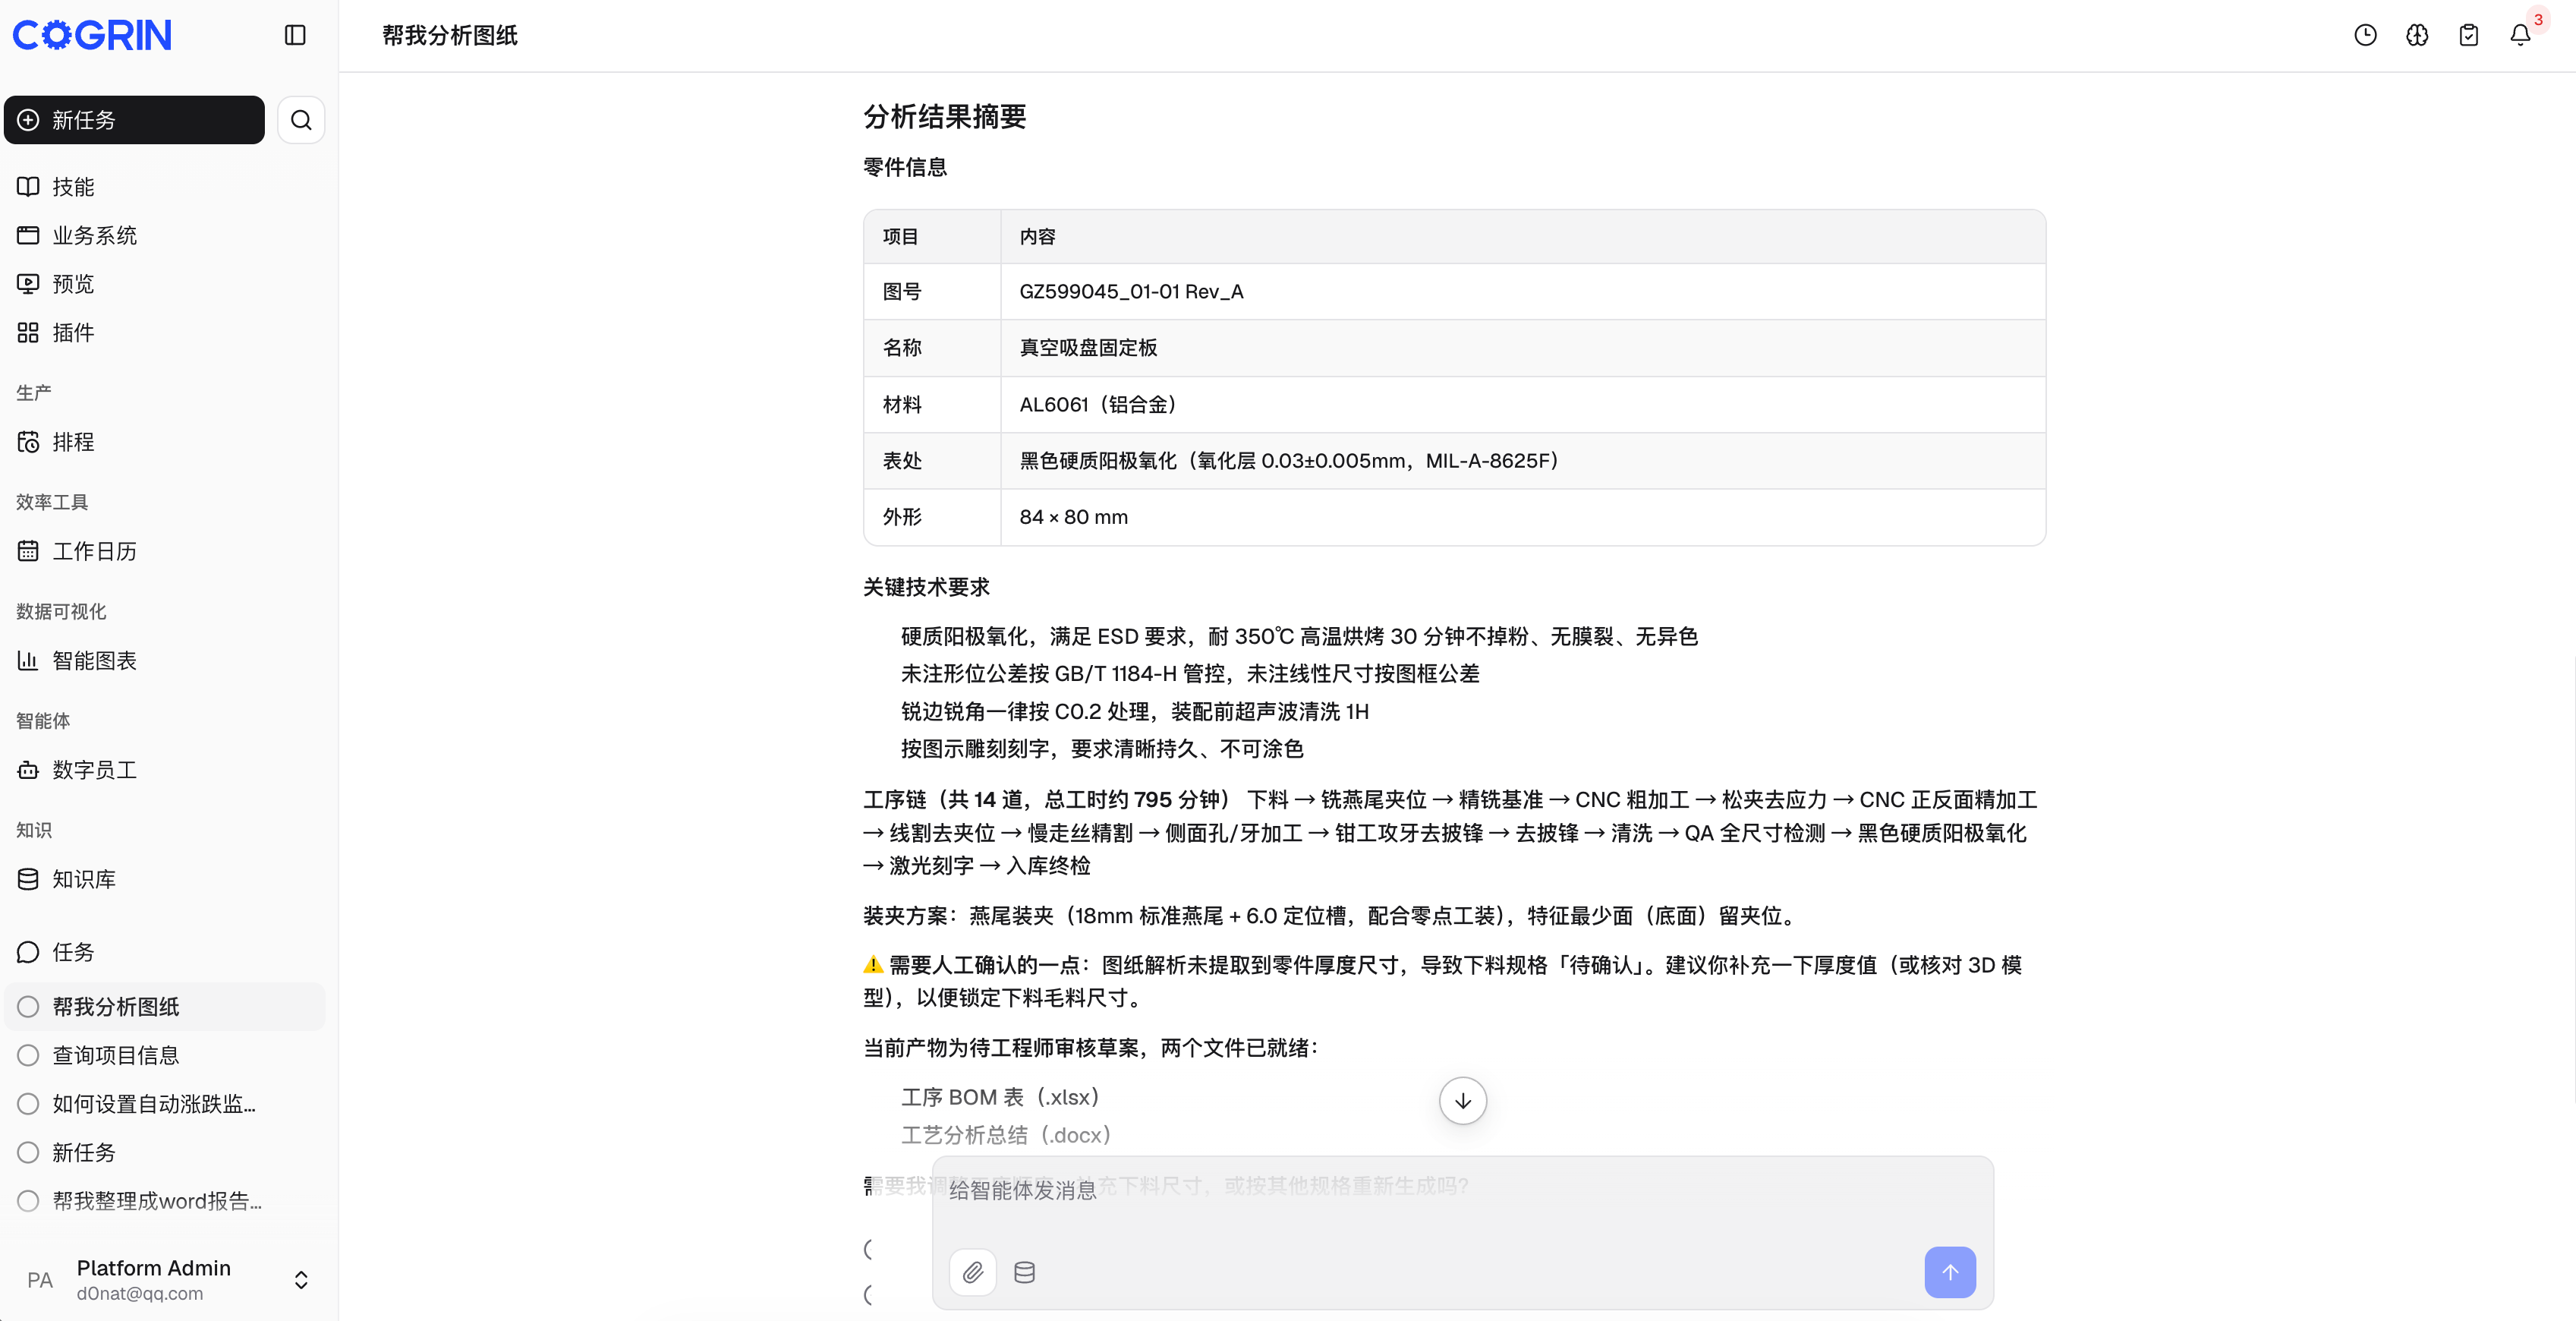Click the 技能 book icon
This screenshot has height=1321, width=2576.
[x=28, y=187]
